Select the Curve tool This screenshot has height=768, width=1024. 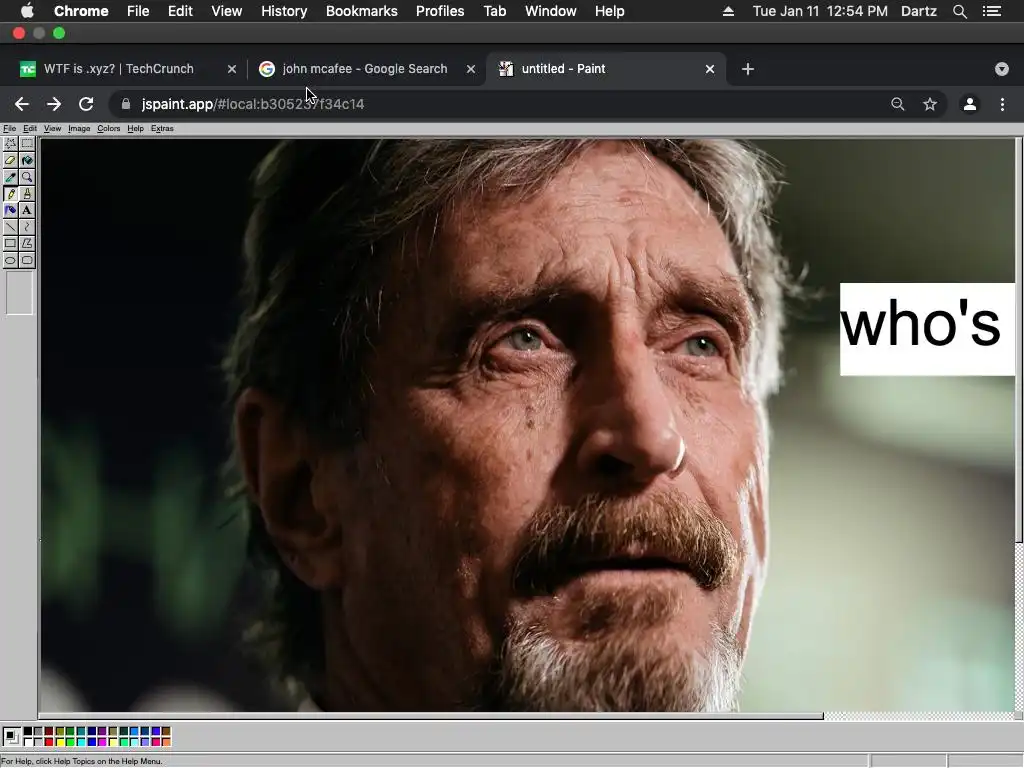tap(27, 227)
